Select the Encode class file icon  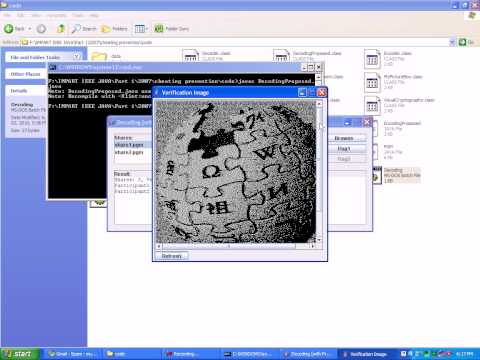[372, 59]
